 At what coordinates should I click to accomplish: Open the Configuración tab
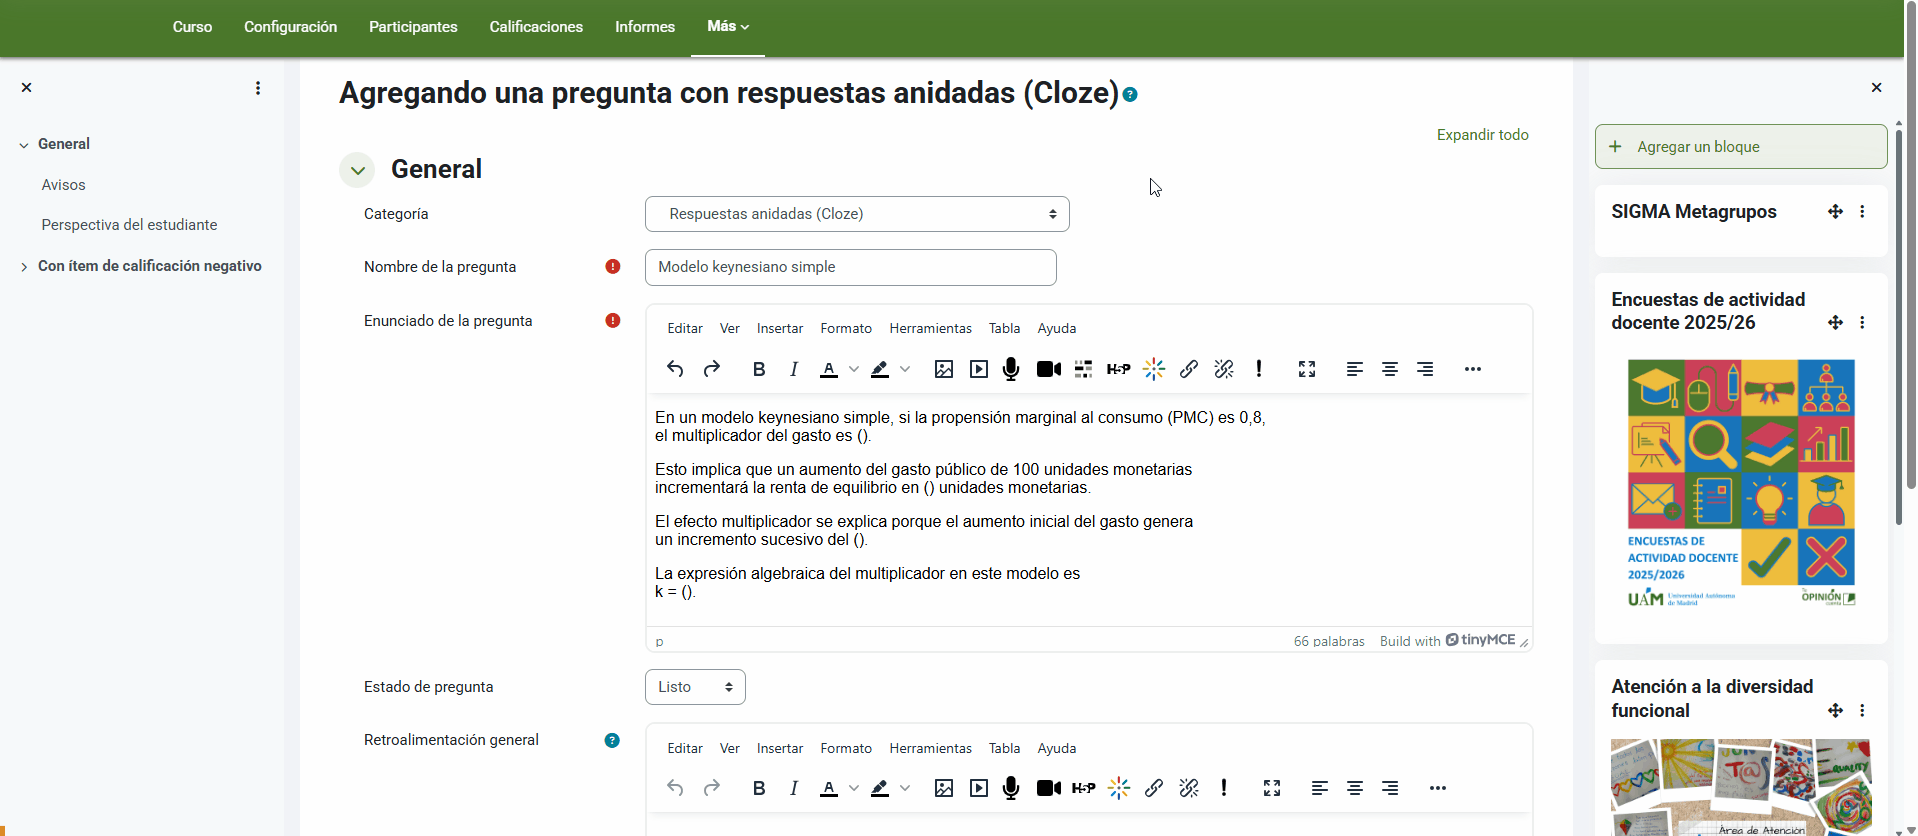pyautogui.click(x=290, y=27)
